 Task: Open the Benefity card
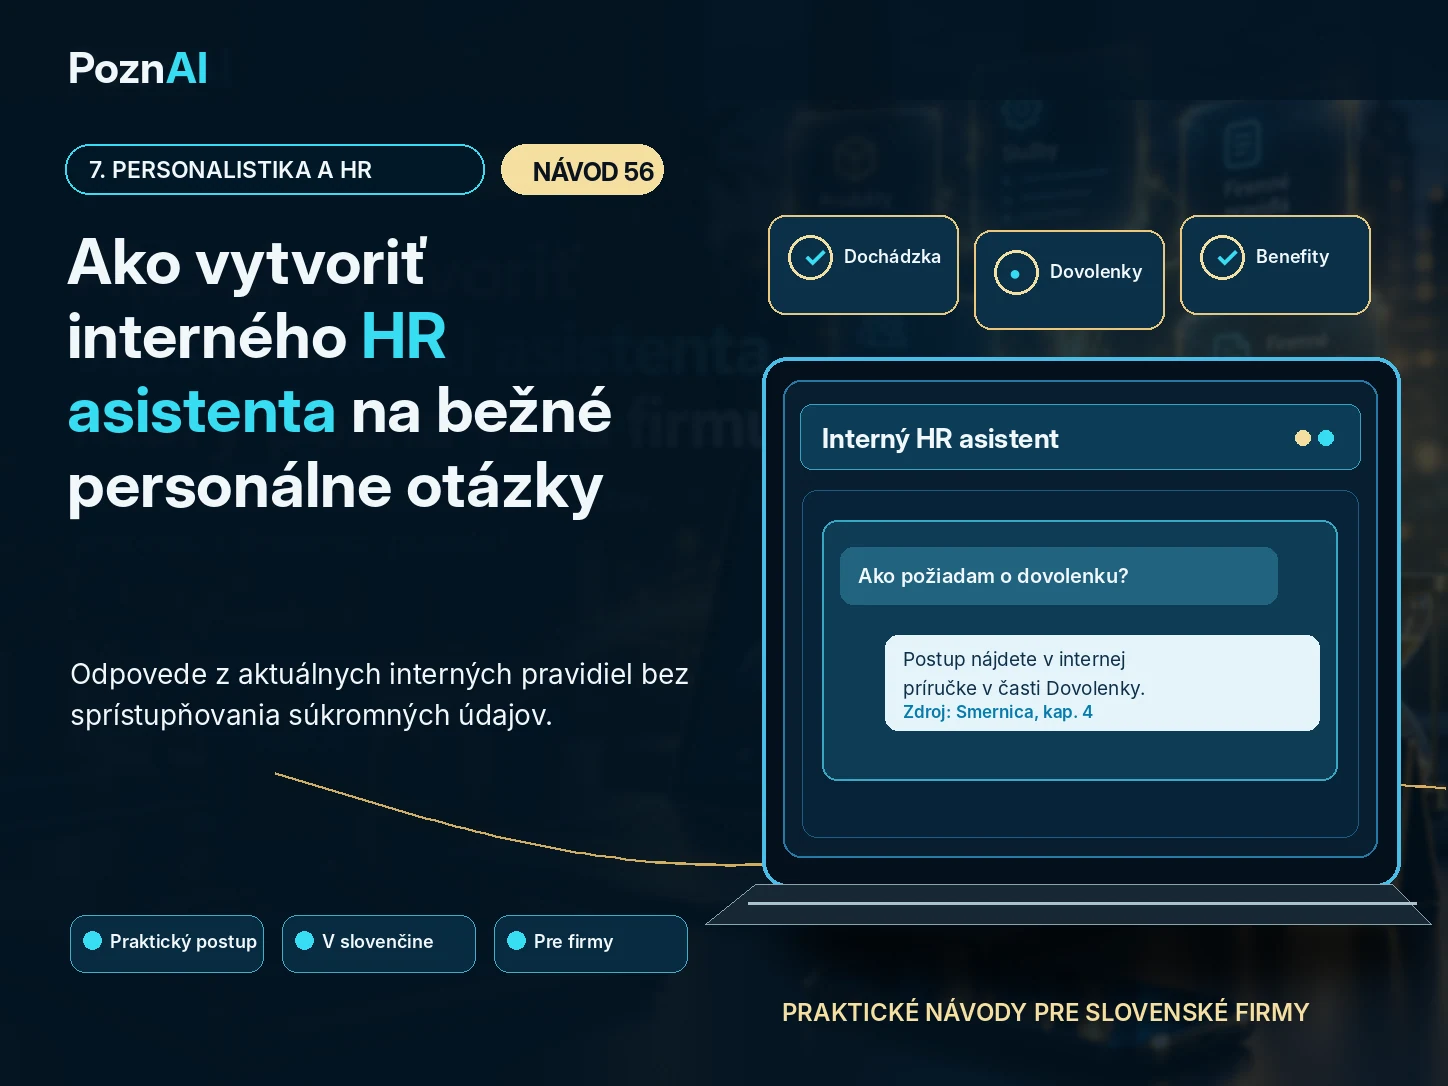tap(1275, 265)
